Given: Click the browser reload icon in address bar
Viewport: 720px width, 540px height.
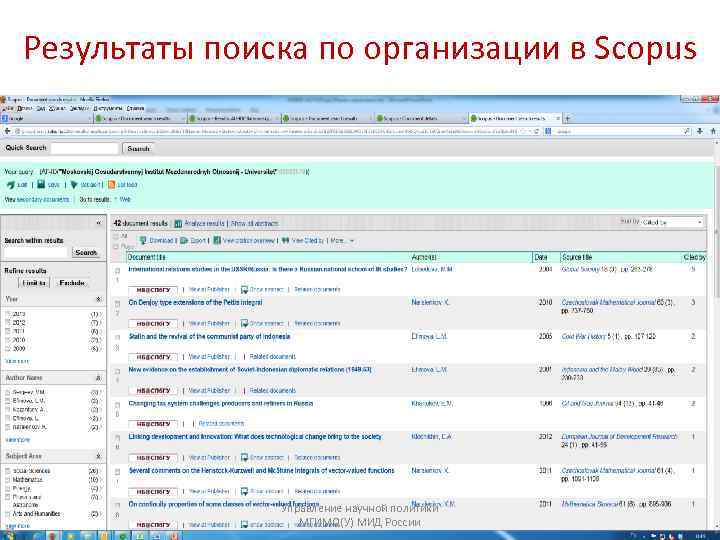Looking at the screenshot, I should click(x=536, y=131).
